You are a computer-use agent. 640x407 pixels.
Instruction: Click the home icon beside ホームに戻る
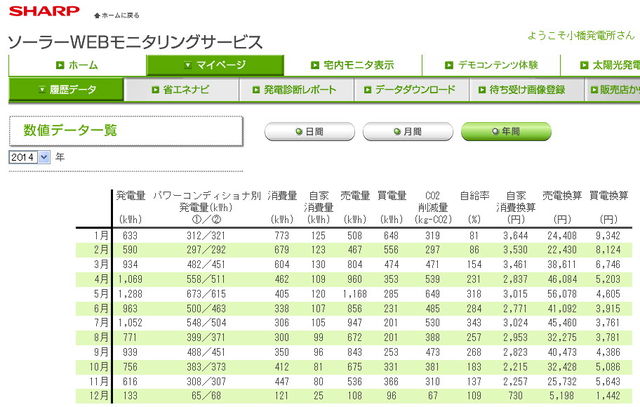click(97, 16)
